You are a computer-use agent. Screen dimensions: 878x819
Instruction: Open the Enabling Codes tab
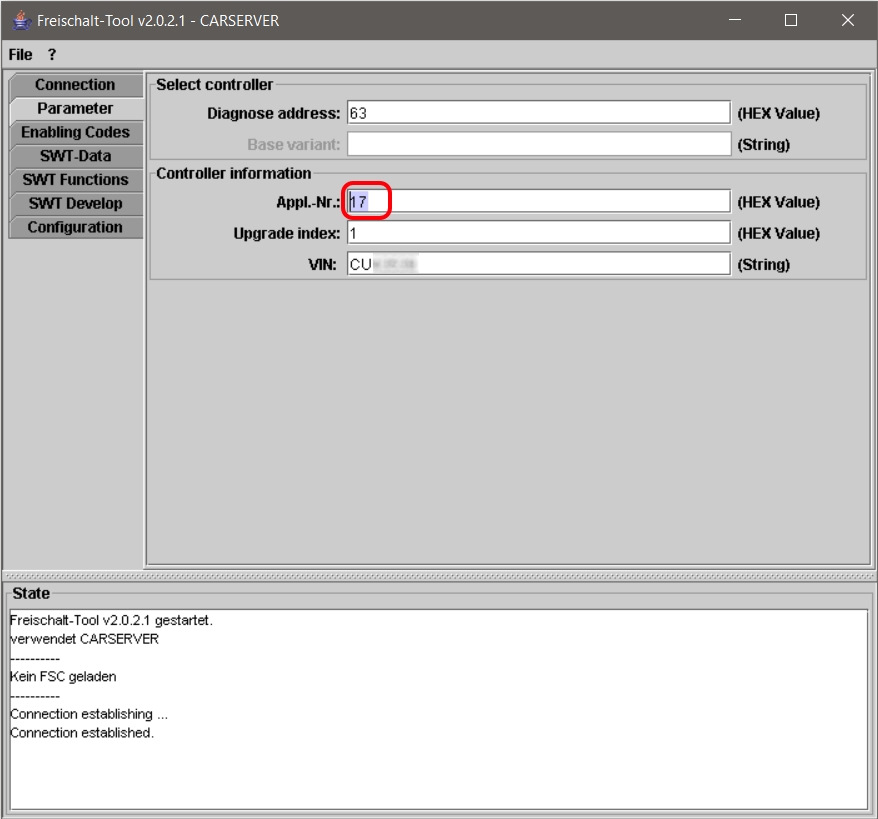click(76, 132)
